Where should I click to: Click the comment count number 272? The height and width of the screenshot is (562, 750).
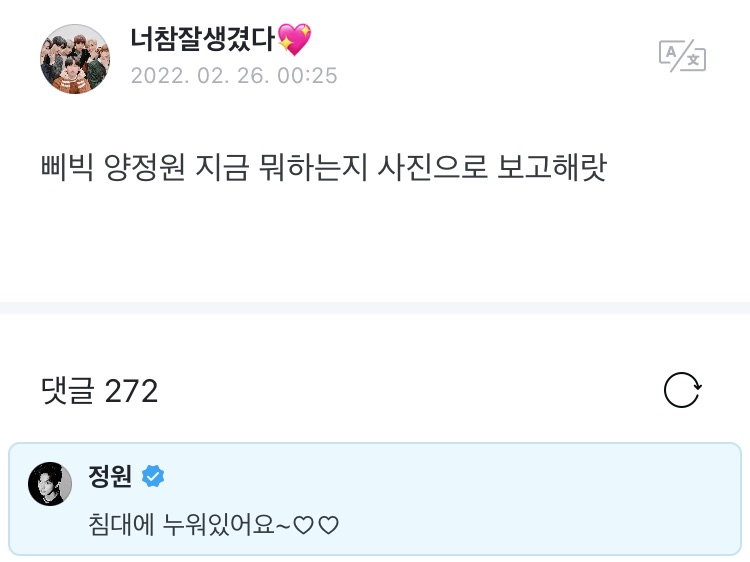pyautogui.click(x=131, y=391)
